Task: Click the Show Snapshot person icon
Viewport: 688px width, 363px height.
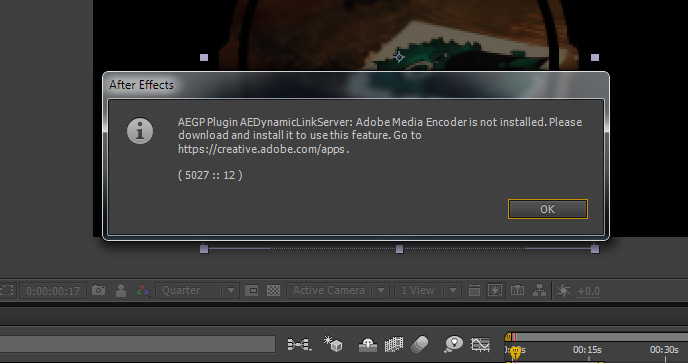Action: (121, 291)
